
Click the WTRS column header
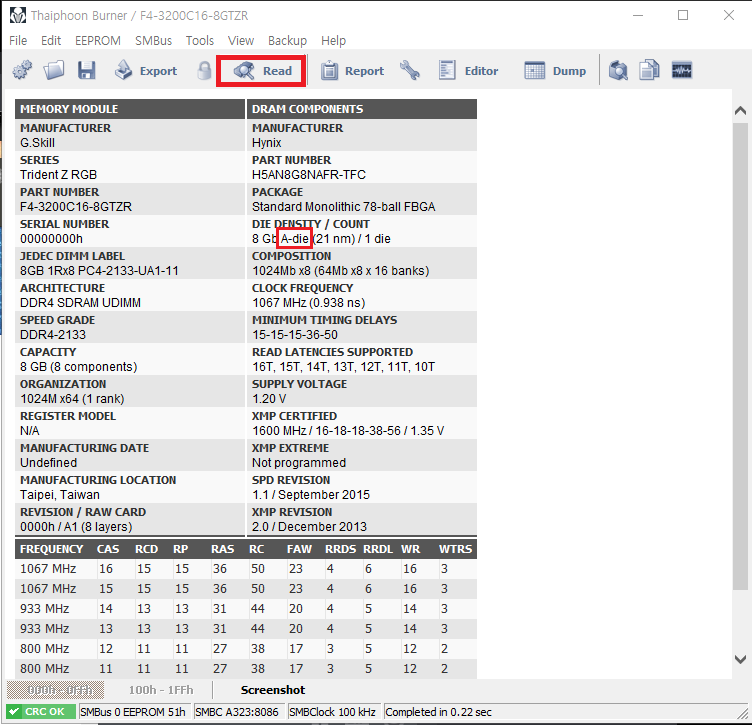[456, 549]
